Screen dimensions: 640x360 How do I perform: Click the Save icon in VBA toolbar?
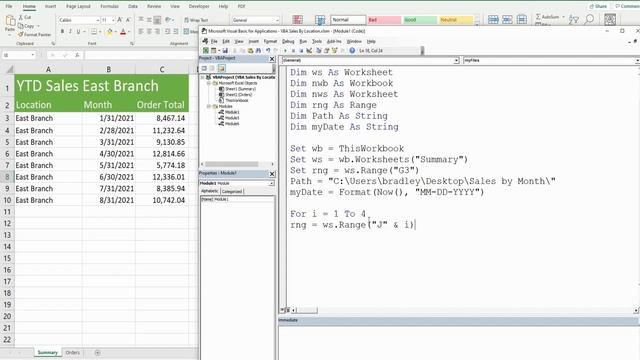[x=225, y=51]
